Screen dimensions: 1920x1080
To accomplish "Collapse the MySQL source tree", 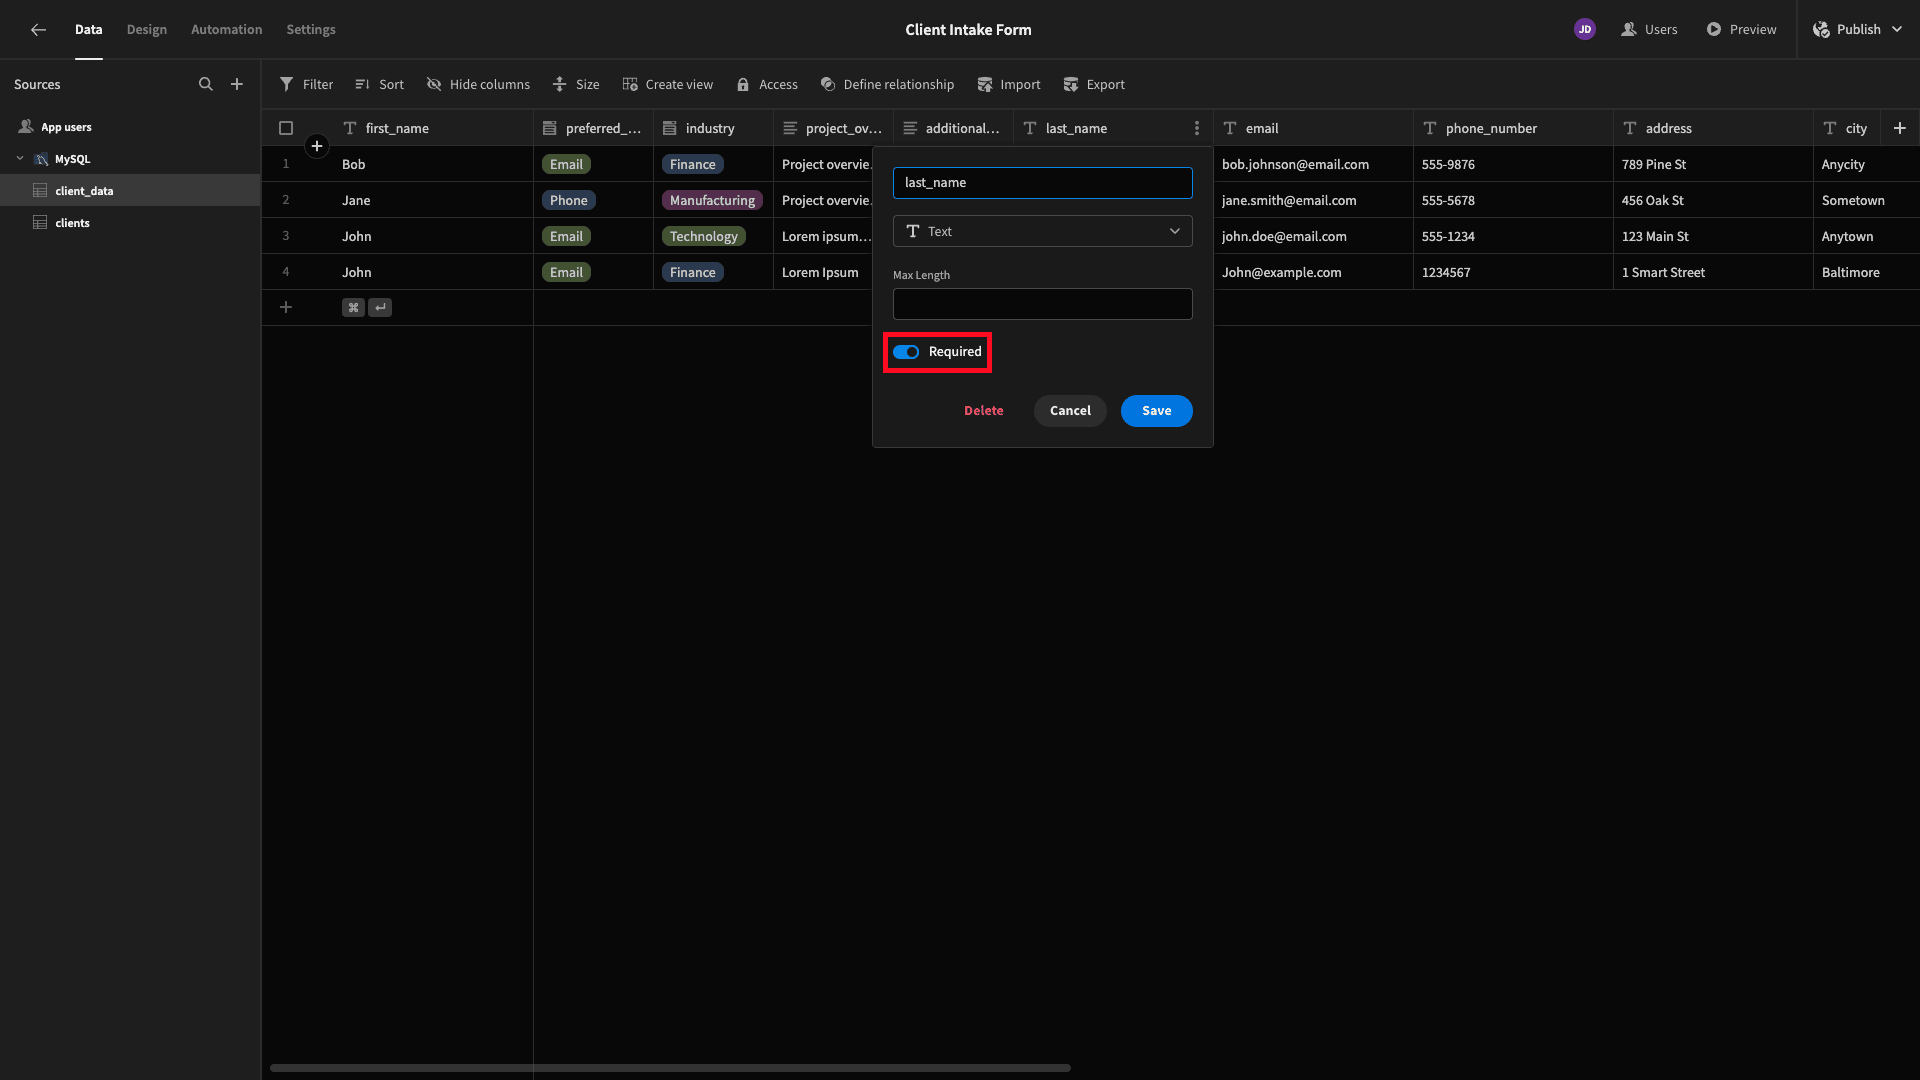I will 20,159.
